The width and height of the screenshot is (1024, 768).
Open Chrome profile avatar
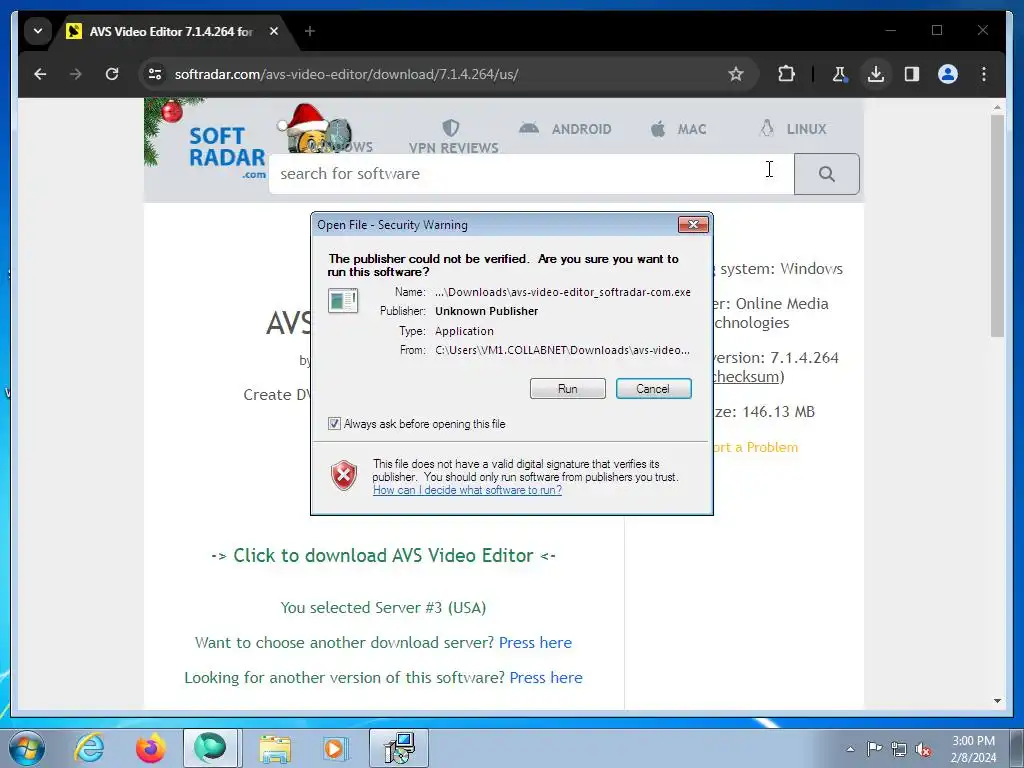(x=948, y=74)
